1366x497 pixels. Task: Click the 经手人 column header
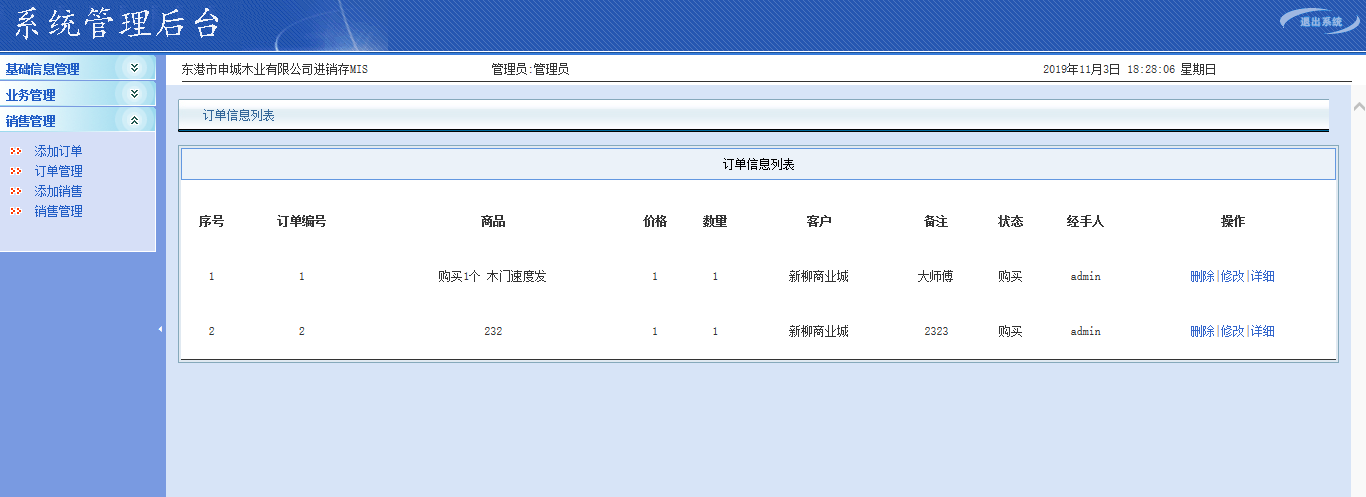[1085, 221]
